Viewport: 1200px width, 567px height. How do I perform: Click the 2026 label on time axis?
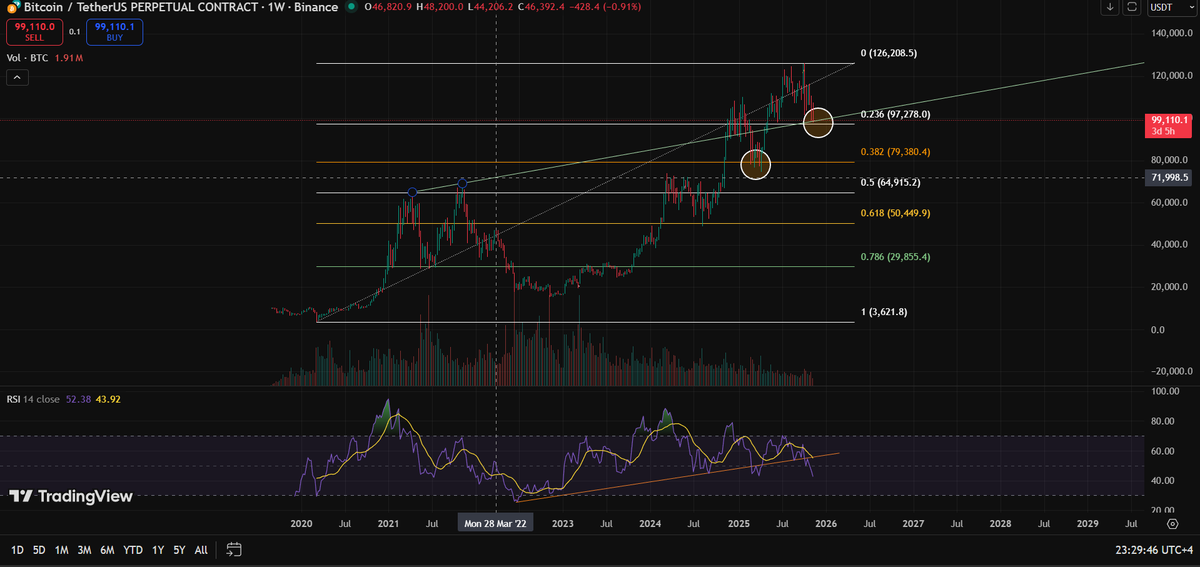825,523
